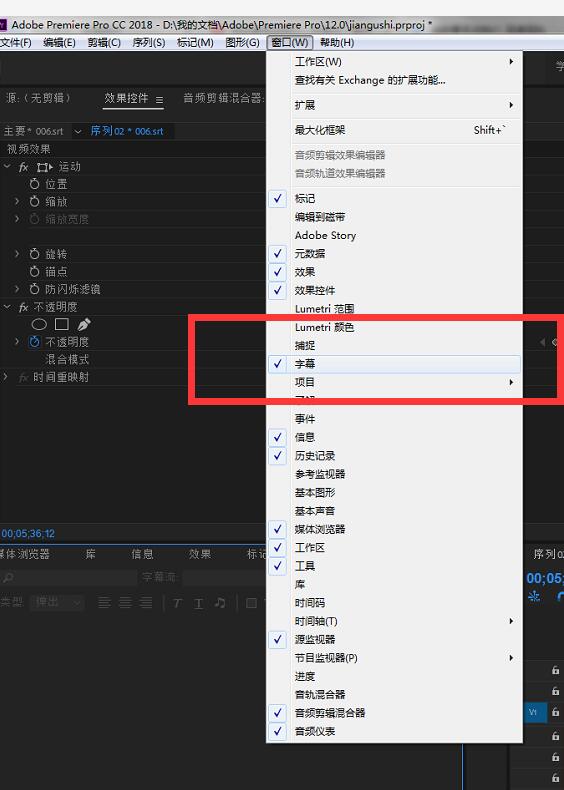Collapse the 运动 effect group
This screenshot has width=564, height=790.
pyautogui.click(x=7, y=166)
